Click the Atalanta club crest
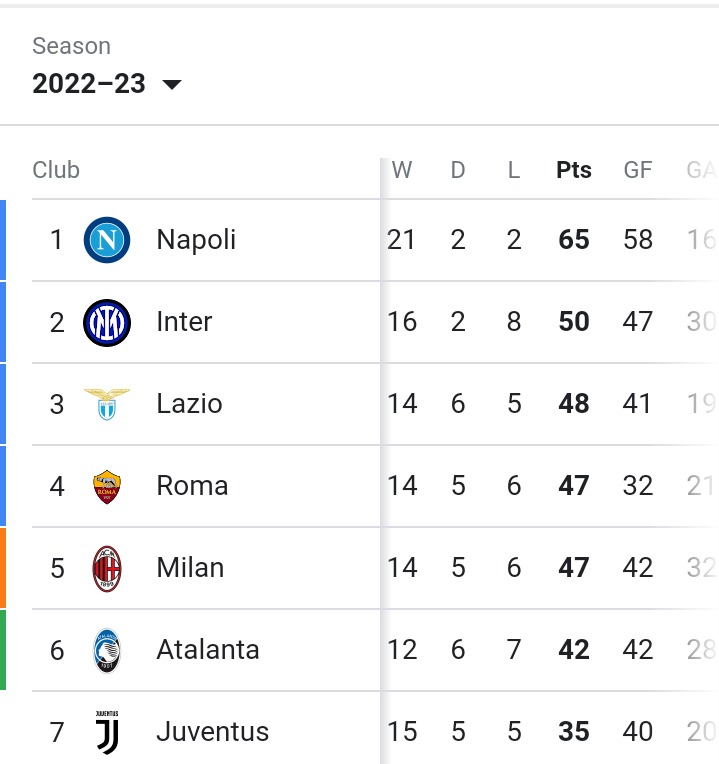The width and height of the screenshot is (719, 764). 107,650
